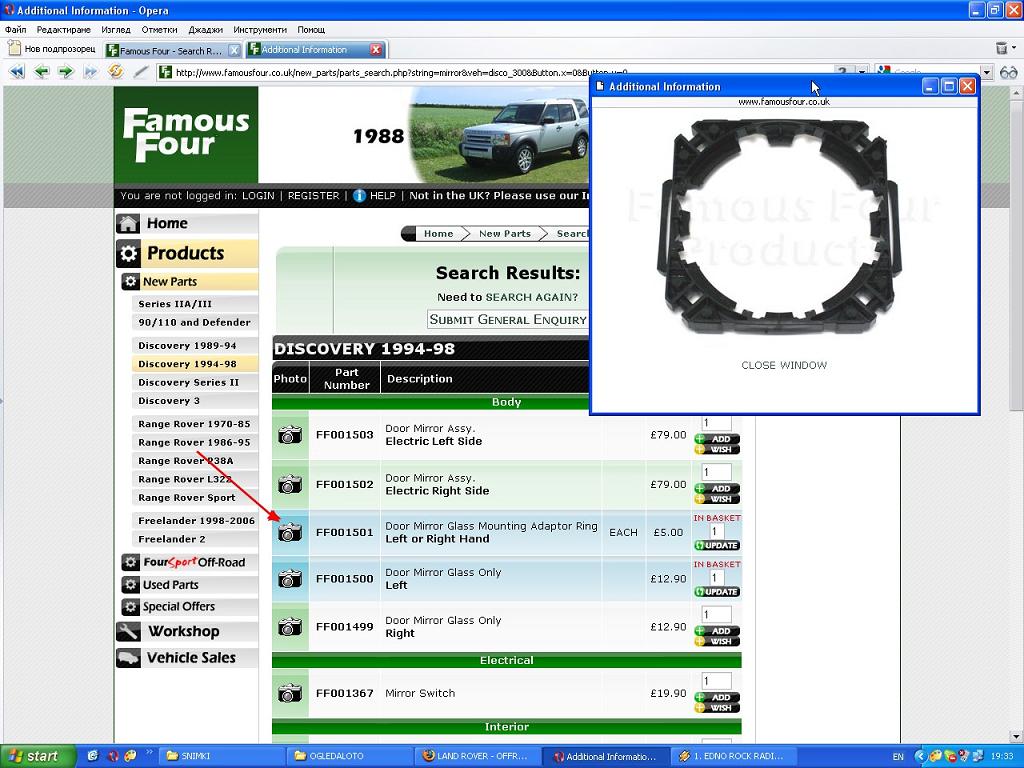Click the Products gear icon in sidebar
Screen dimensions: 1024x768
pos(129,253)
